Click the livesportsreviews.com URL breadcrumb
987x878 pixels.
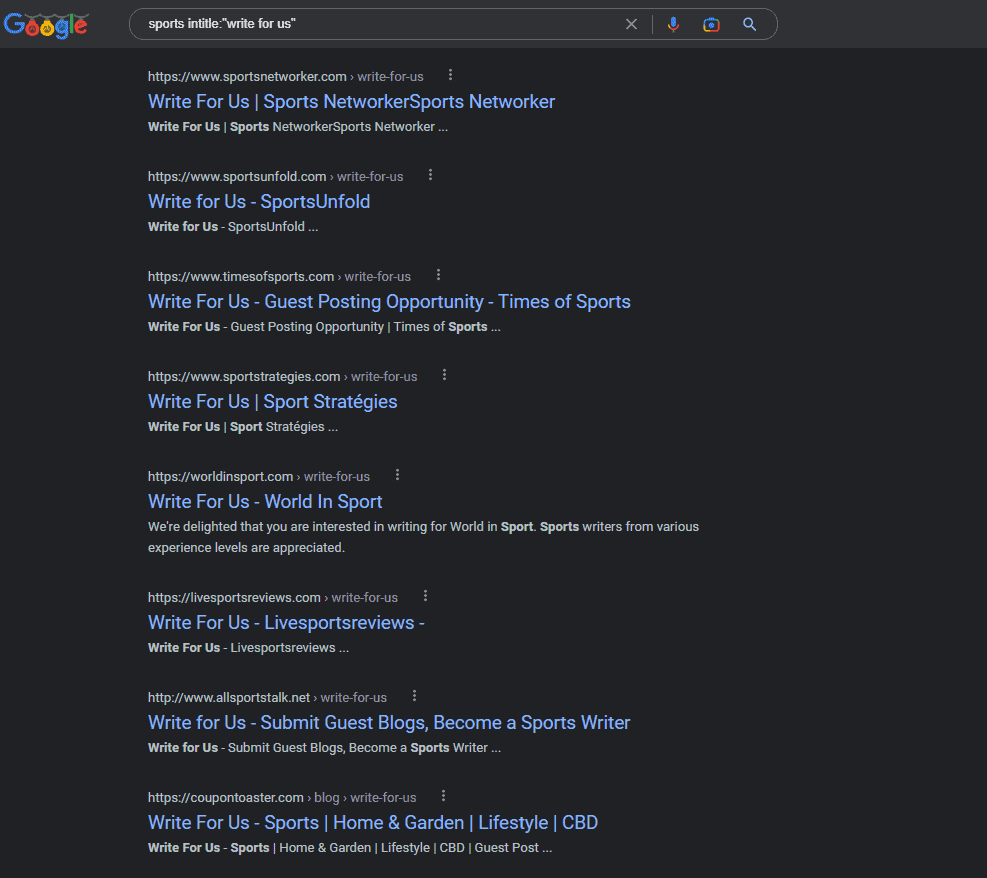click(273, 598)
